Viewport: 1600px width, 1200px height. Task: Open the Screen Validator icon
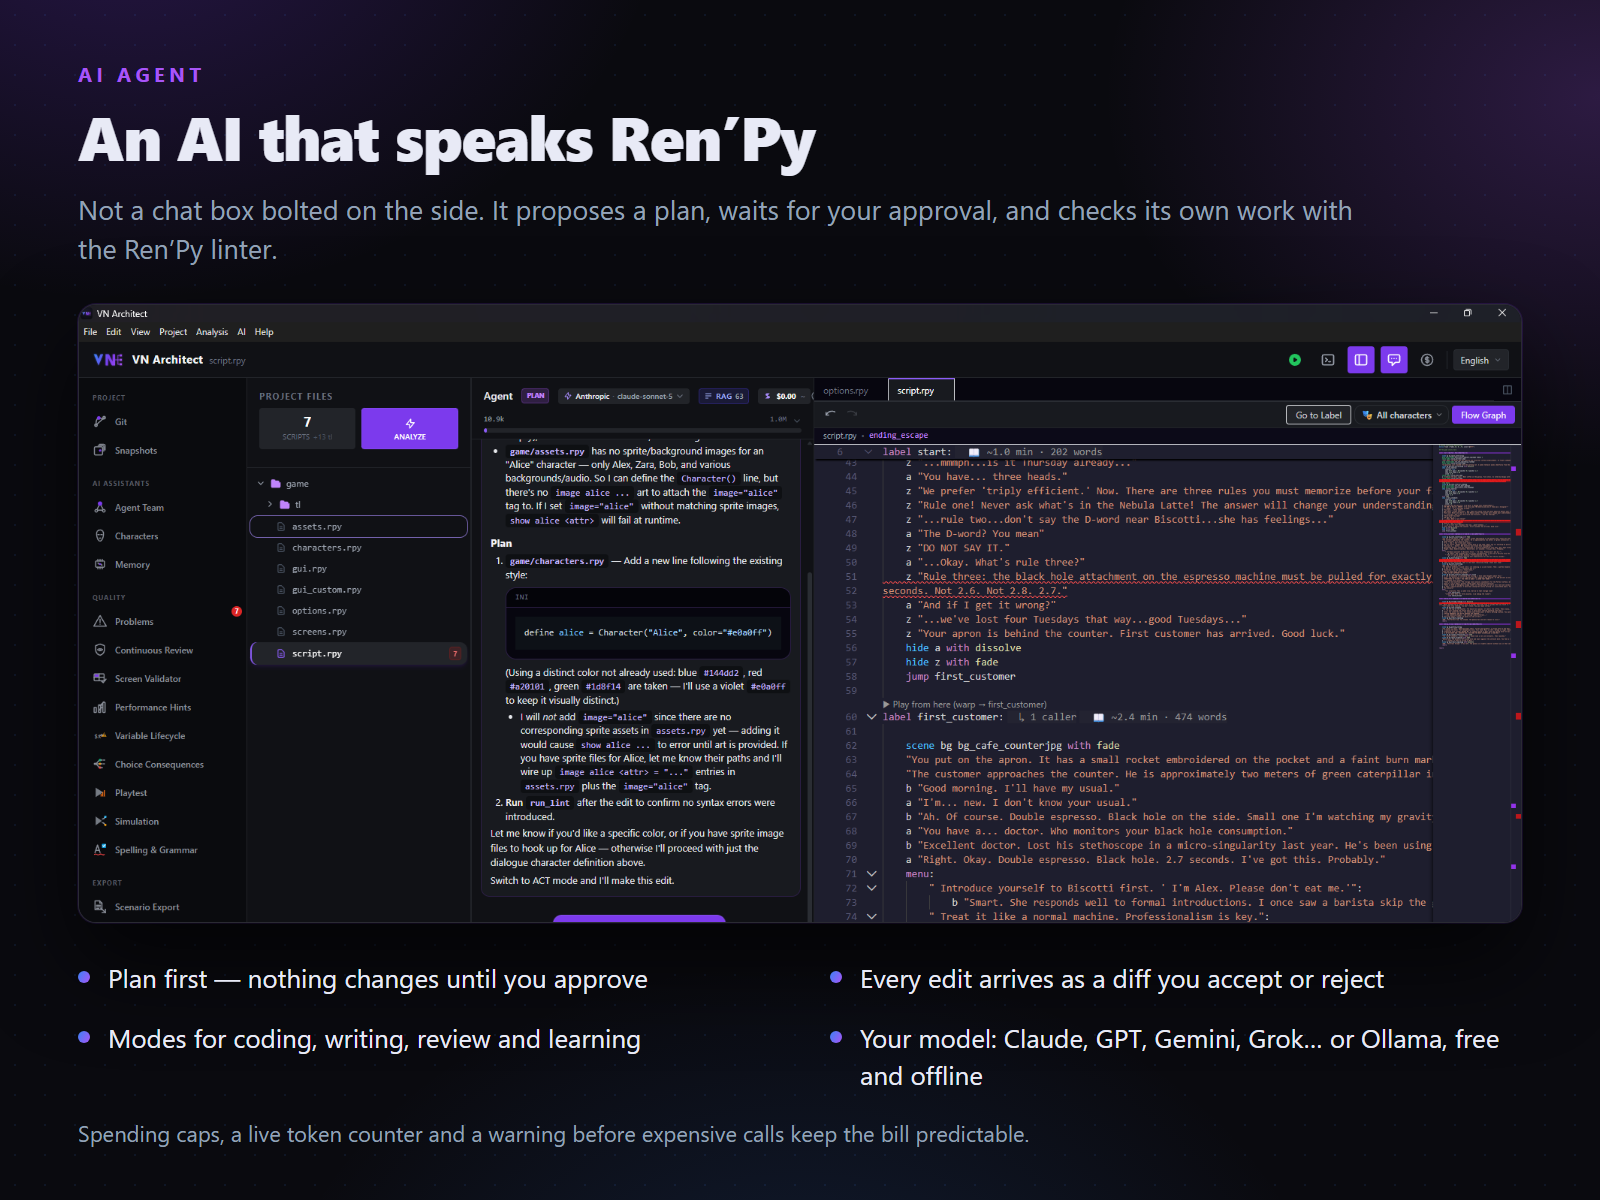(100, 678)
